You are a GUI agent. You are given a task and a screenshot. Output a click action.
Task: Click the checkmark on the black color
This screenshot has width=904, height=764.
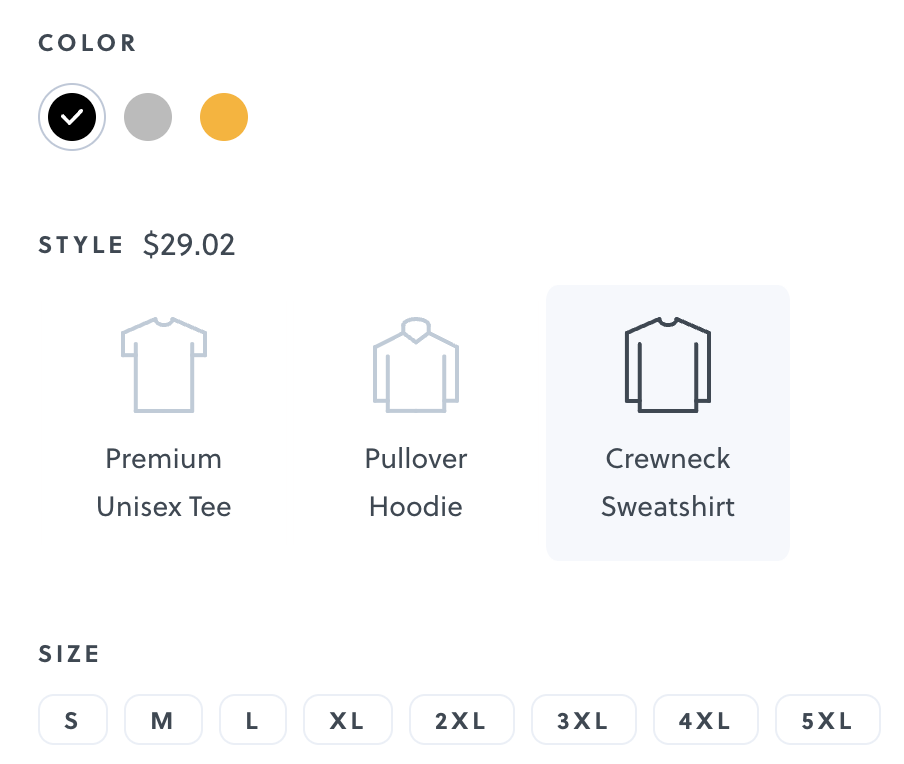pos(72,118)
